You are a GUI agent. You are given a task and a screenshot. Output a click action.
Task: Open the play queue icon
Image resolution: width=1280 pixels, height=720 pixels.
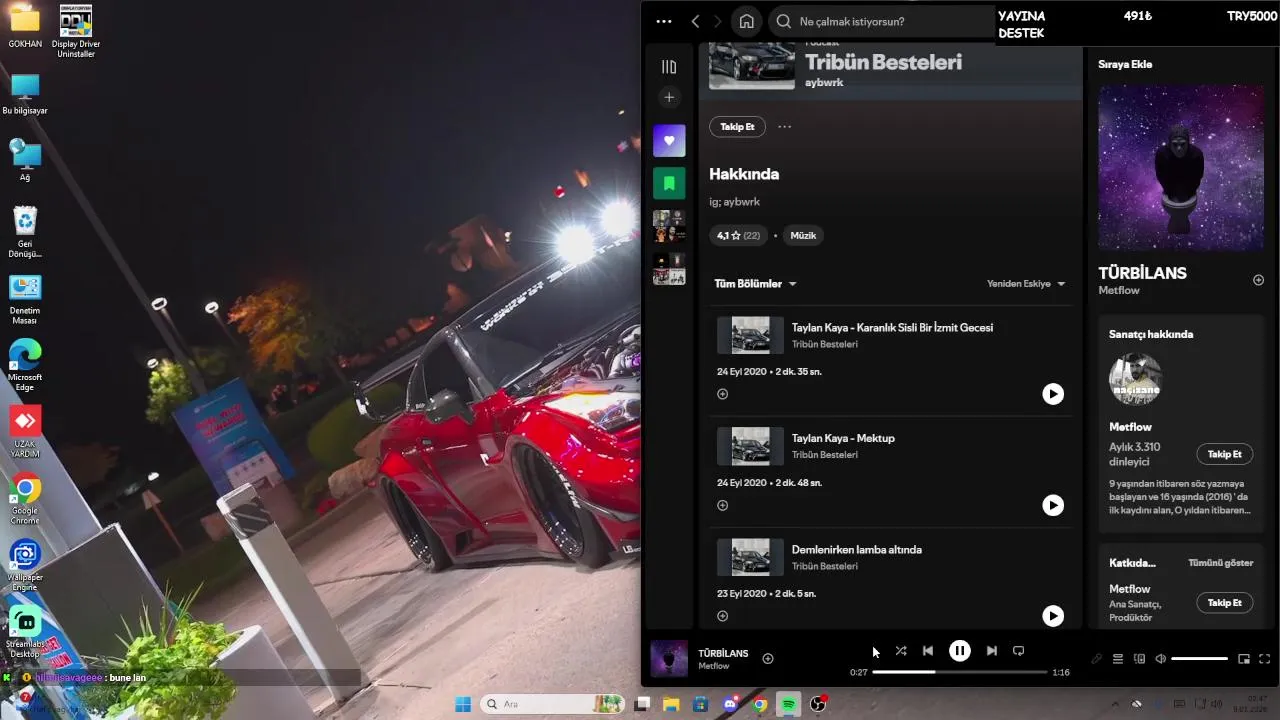point(1118,659)
